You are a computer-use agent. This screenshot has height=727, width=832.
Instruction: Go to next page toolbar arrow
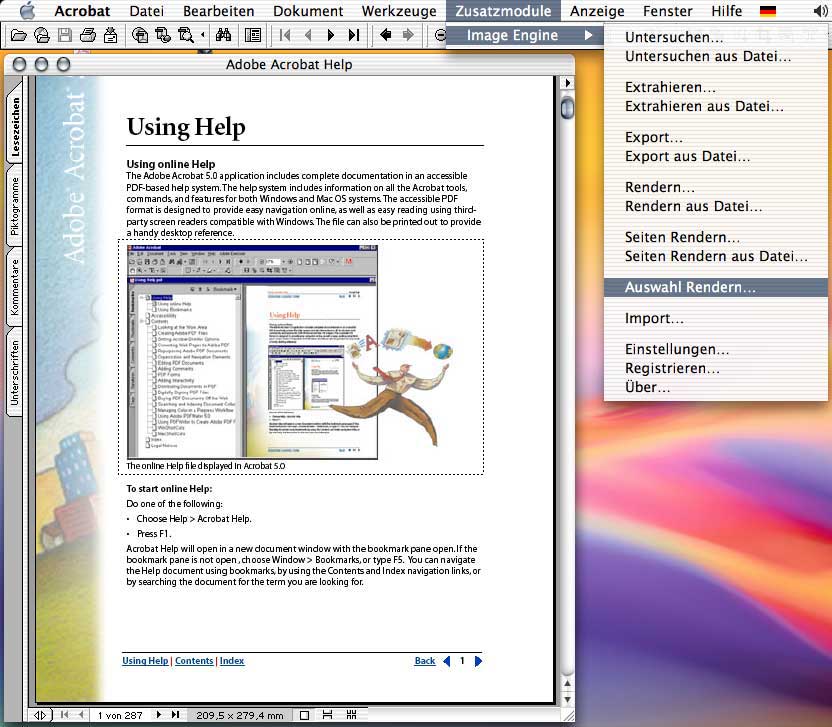[331, 35]
